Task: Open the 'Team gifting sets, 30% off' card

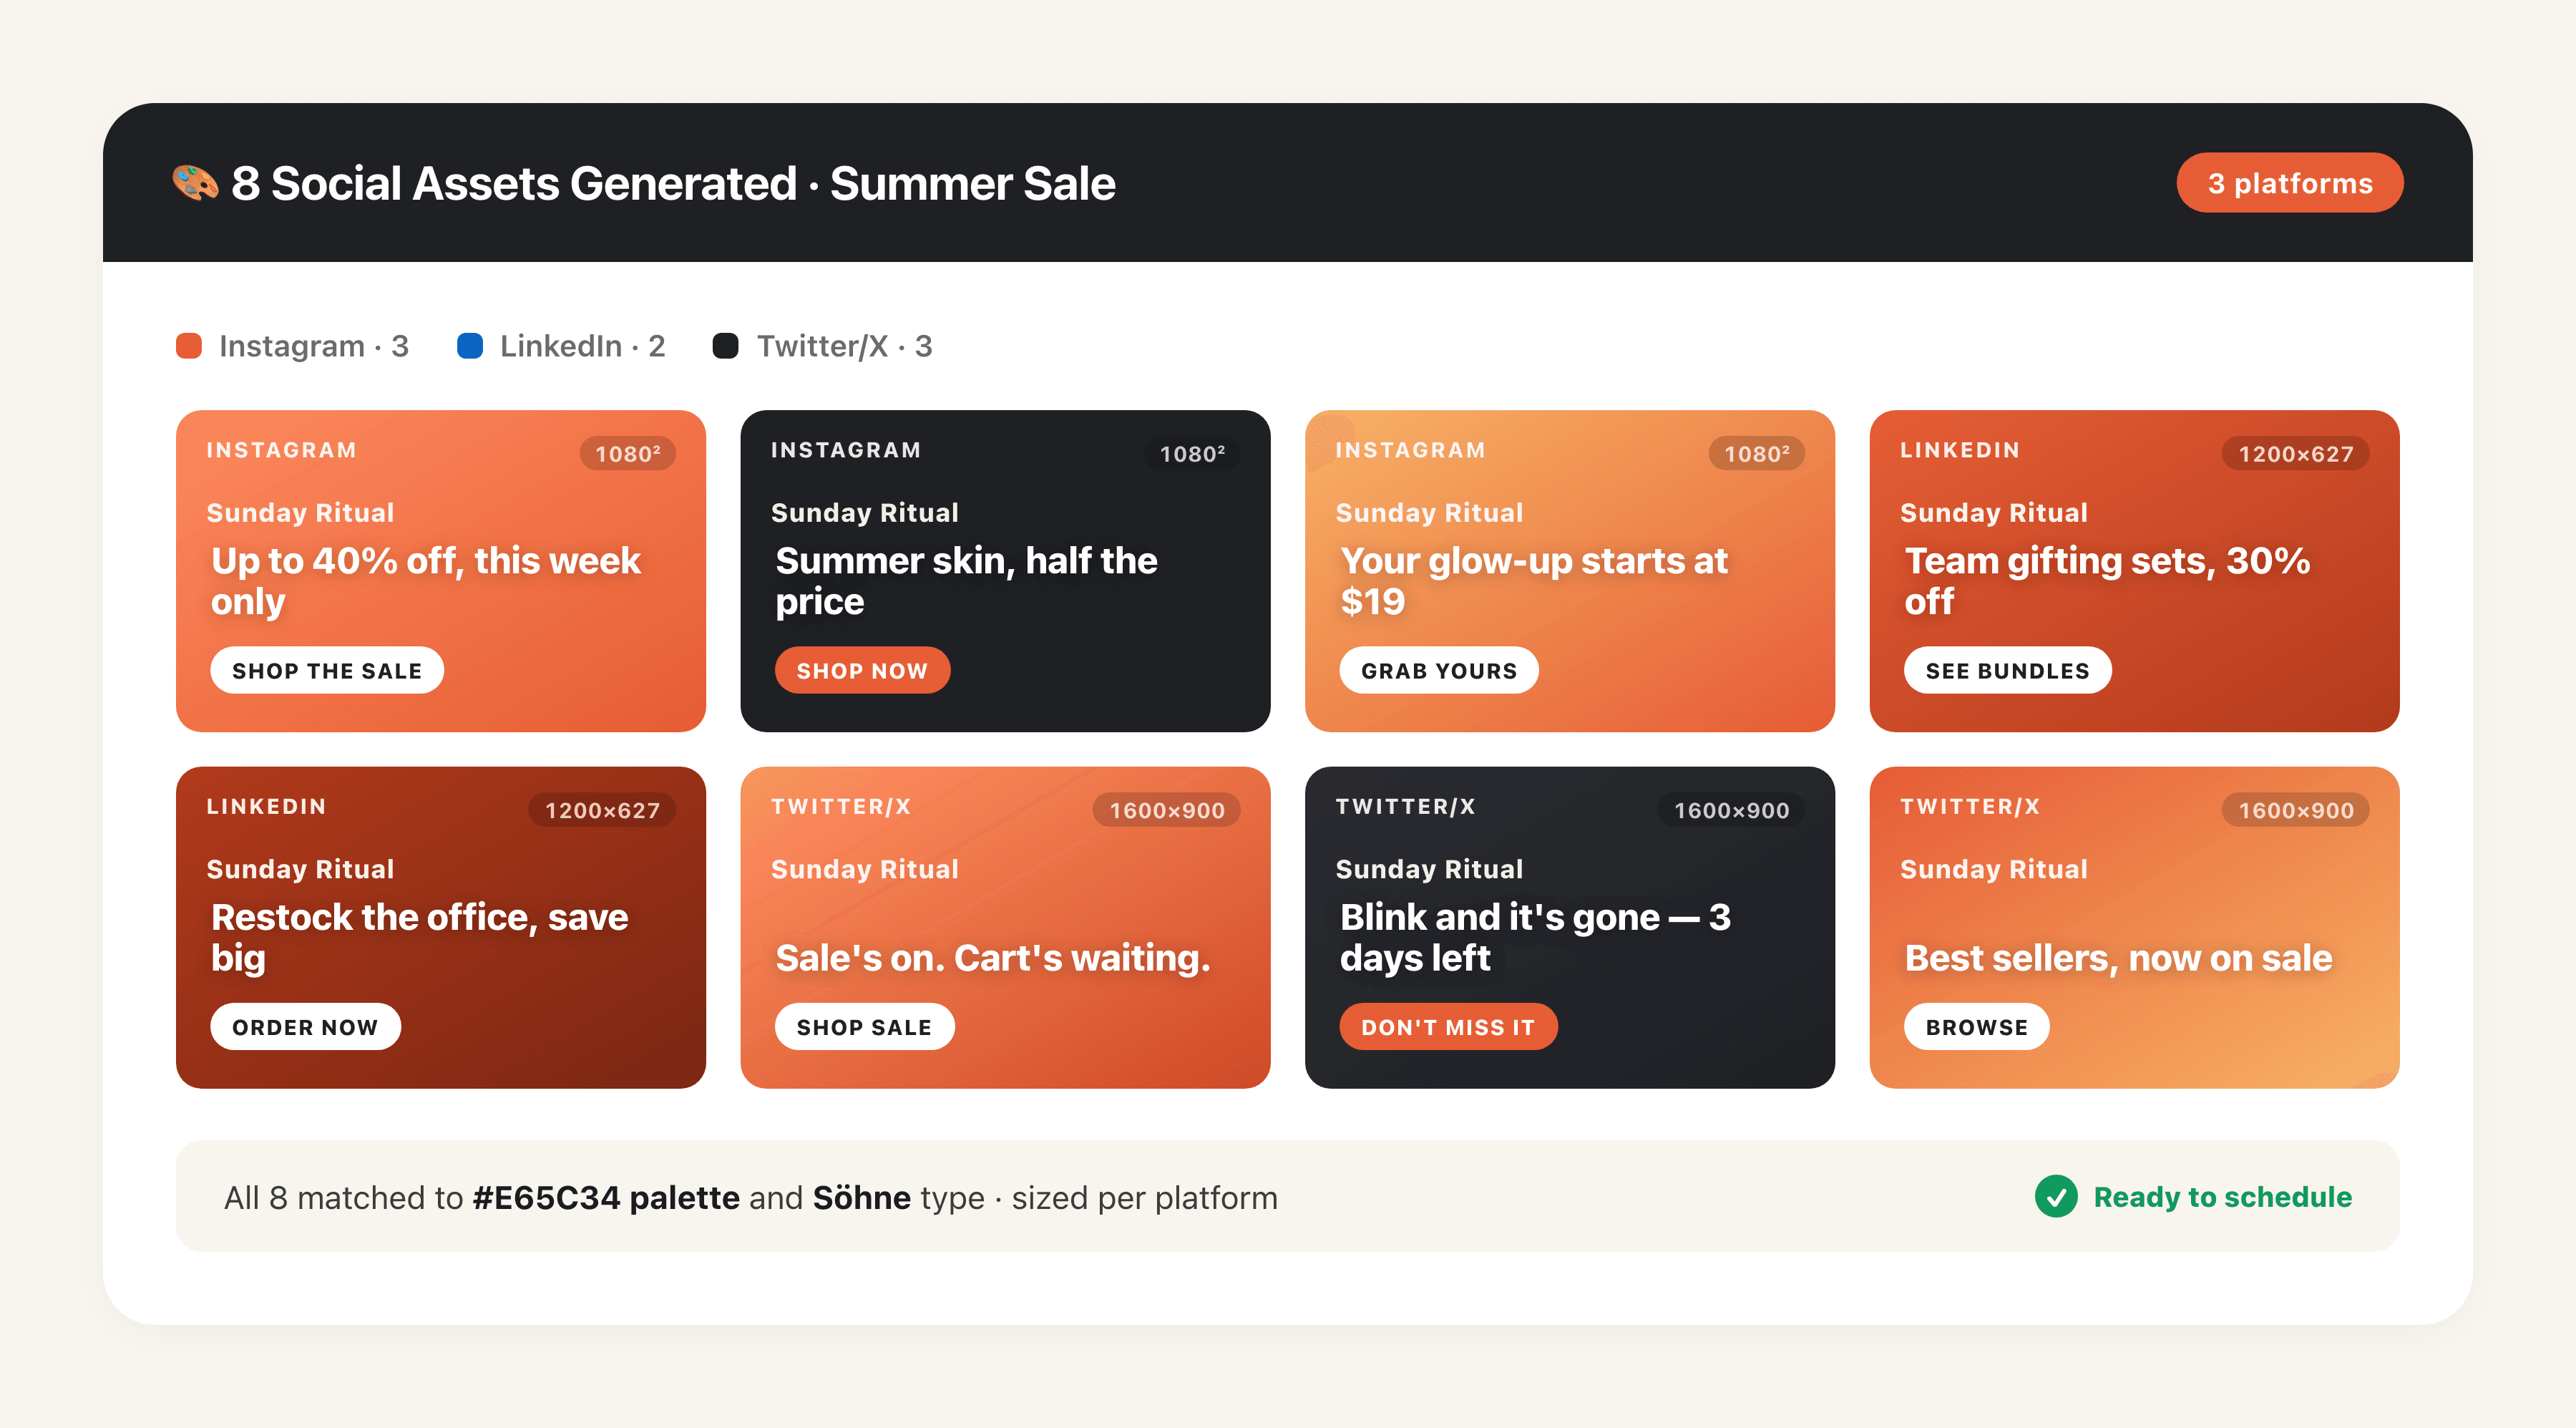Action: (2134, 571)
